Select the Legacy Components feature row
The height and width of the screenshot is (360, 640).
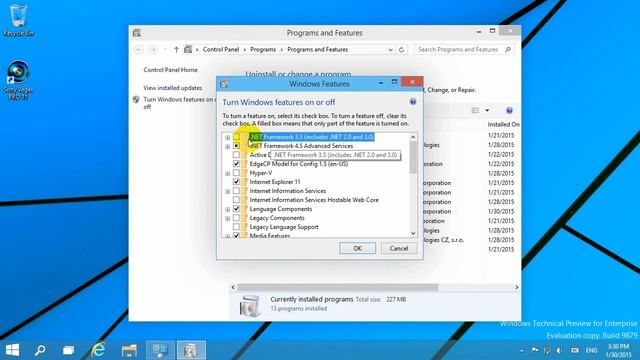pos(277,218)
